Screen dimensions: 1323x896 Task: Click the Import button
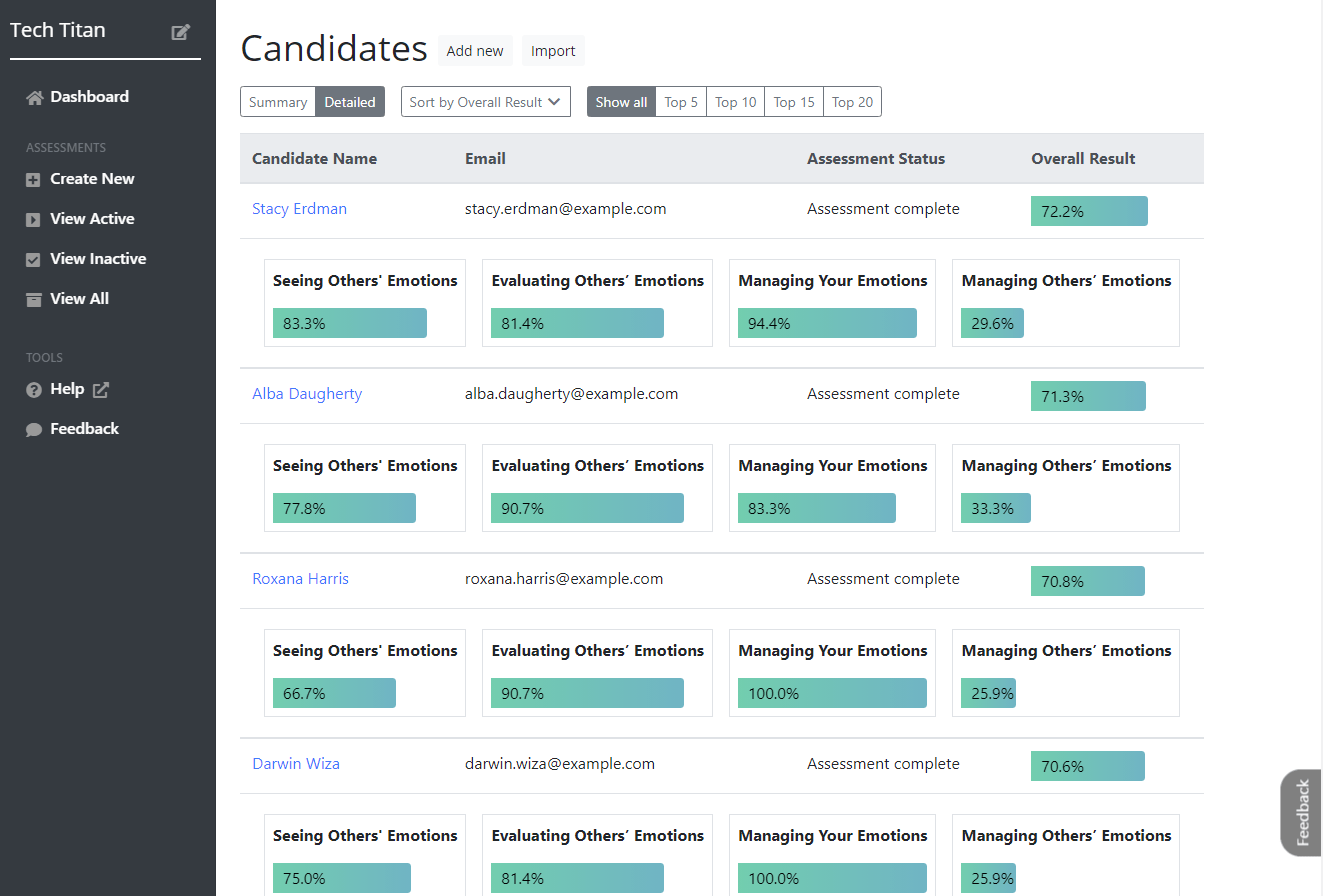(553, 50)
